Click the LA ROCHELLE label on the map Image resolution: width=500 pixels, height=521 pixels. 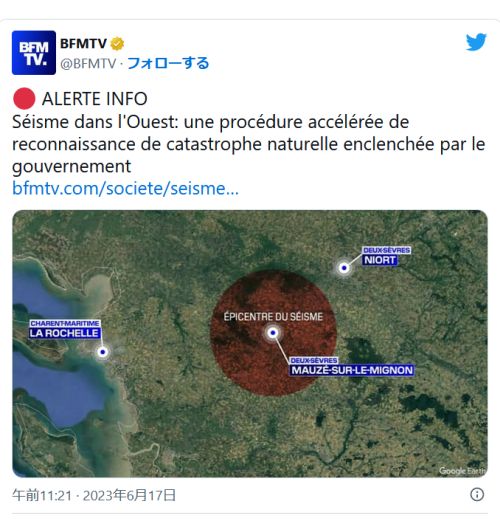coord(64,333)
